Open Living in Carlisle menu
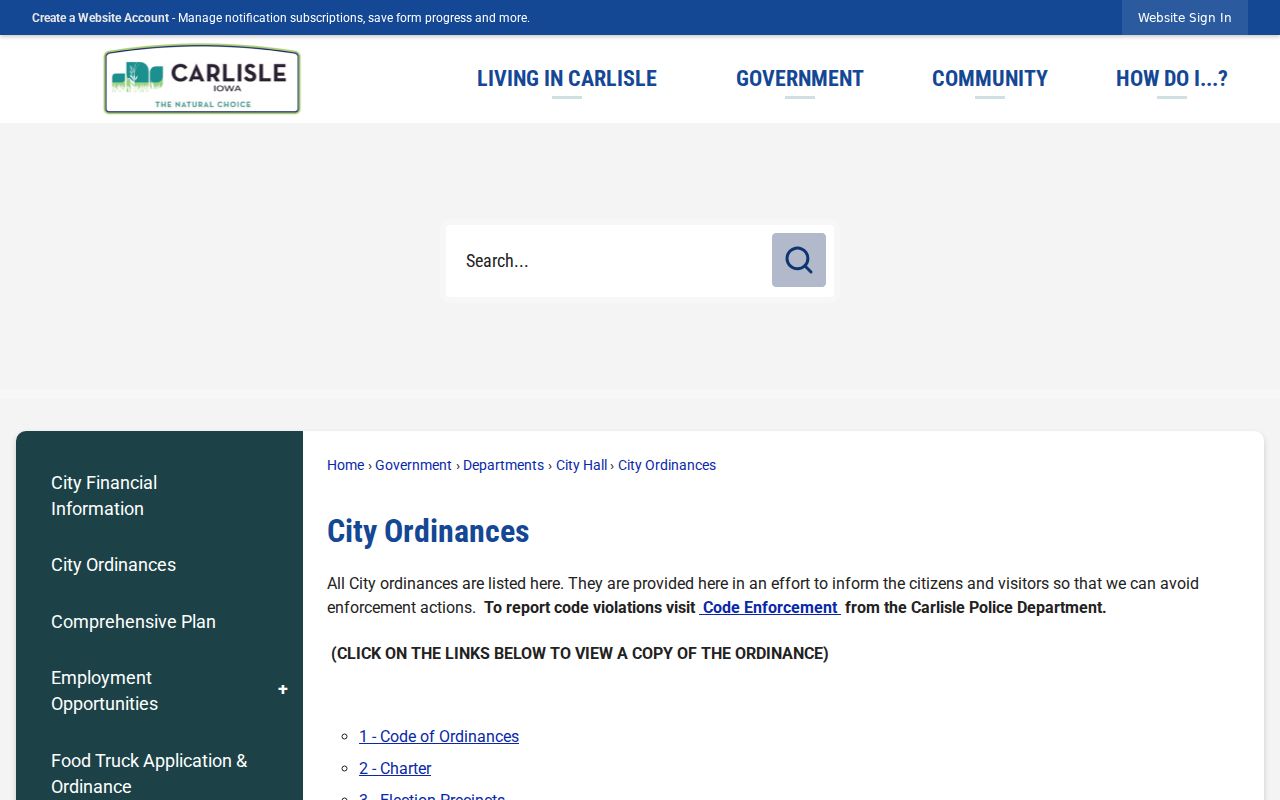Viewport: 1280px width, 800px height. tap(567, 79)
